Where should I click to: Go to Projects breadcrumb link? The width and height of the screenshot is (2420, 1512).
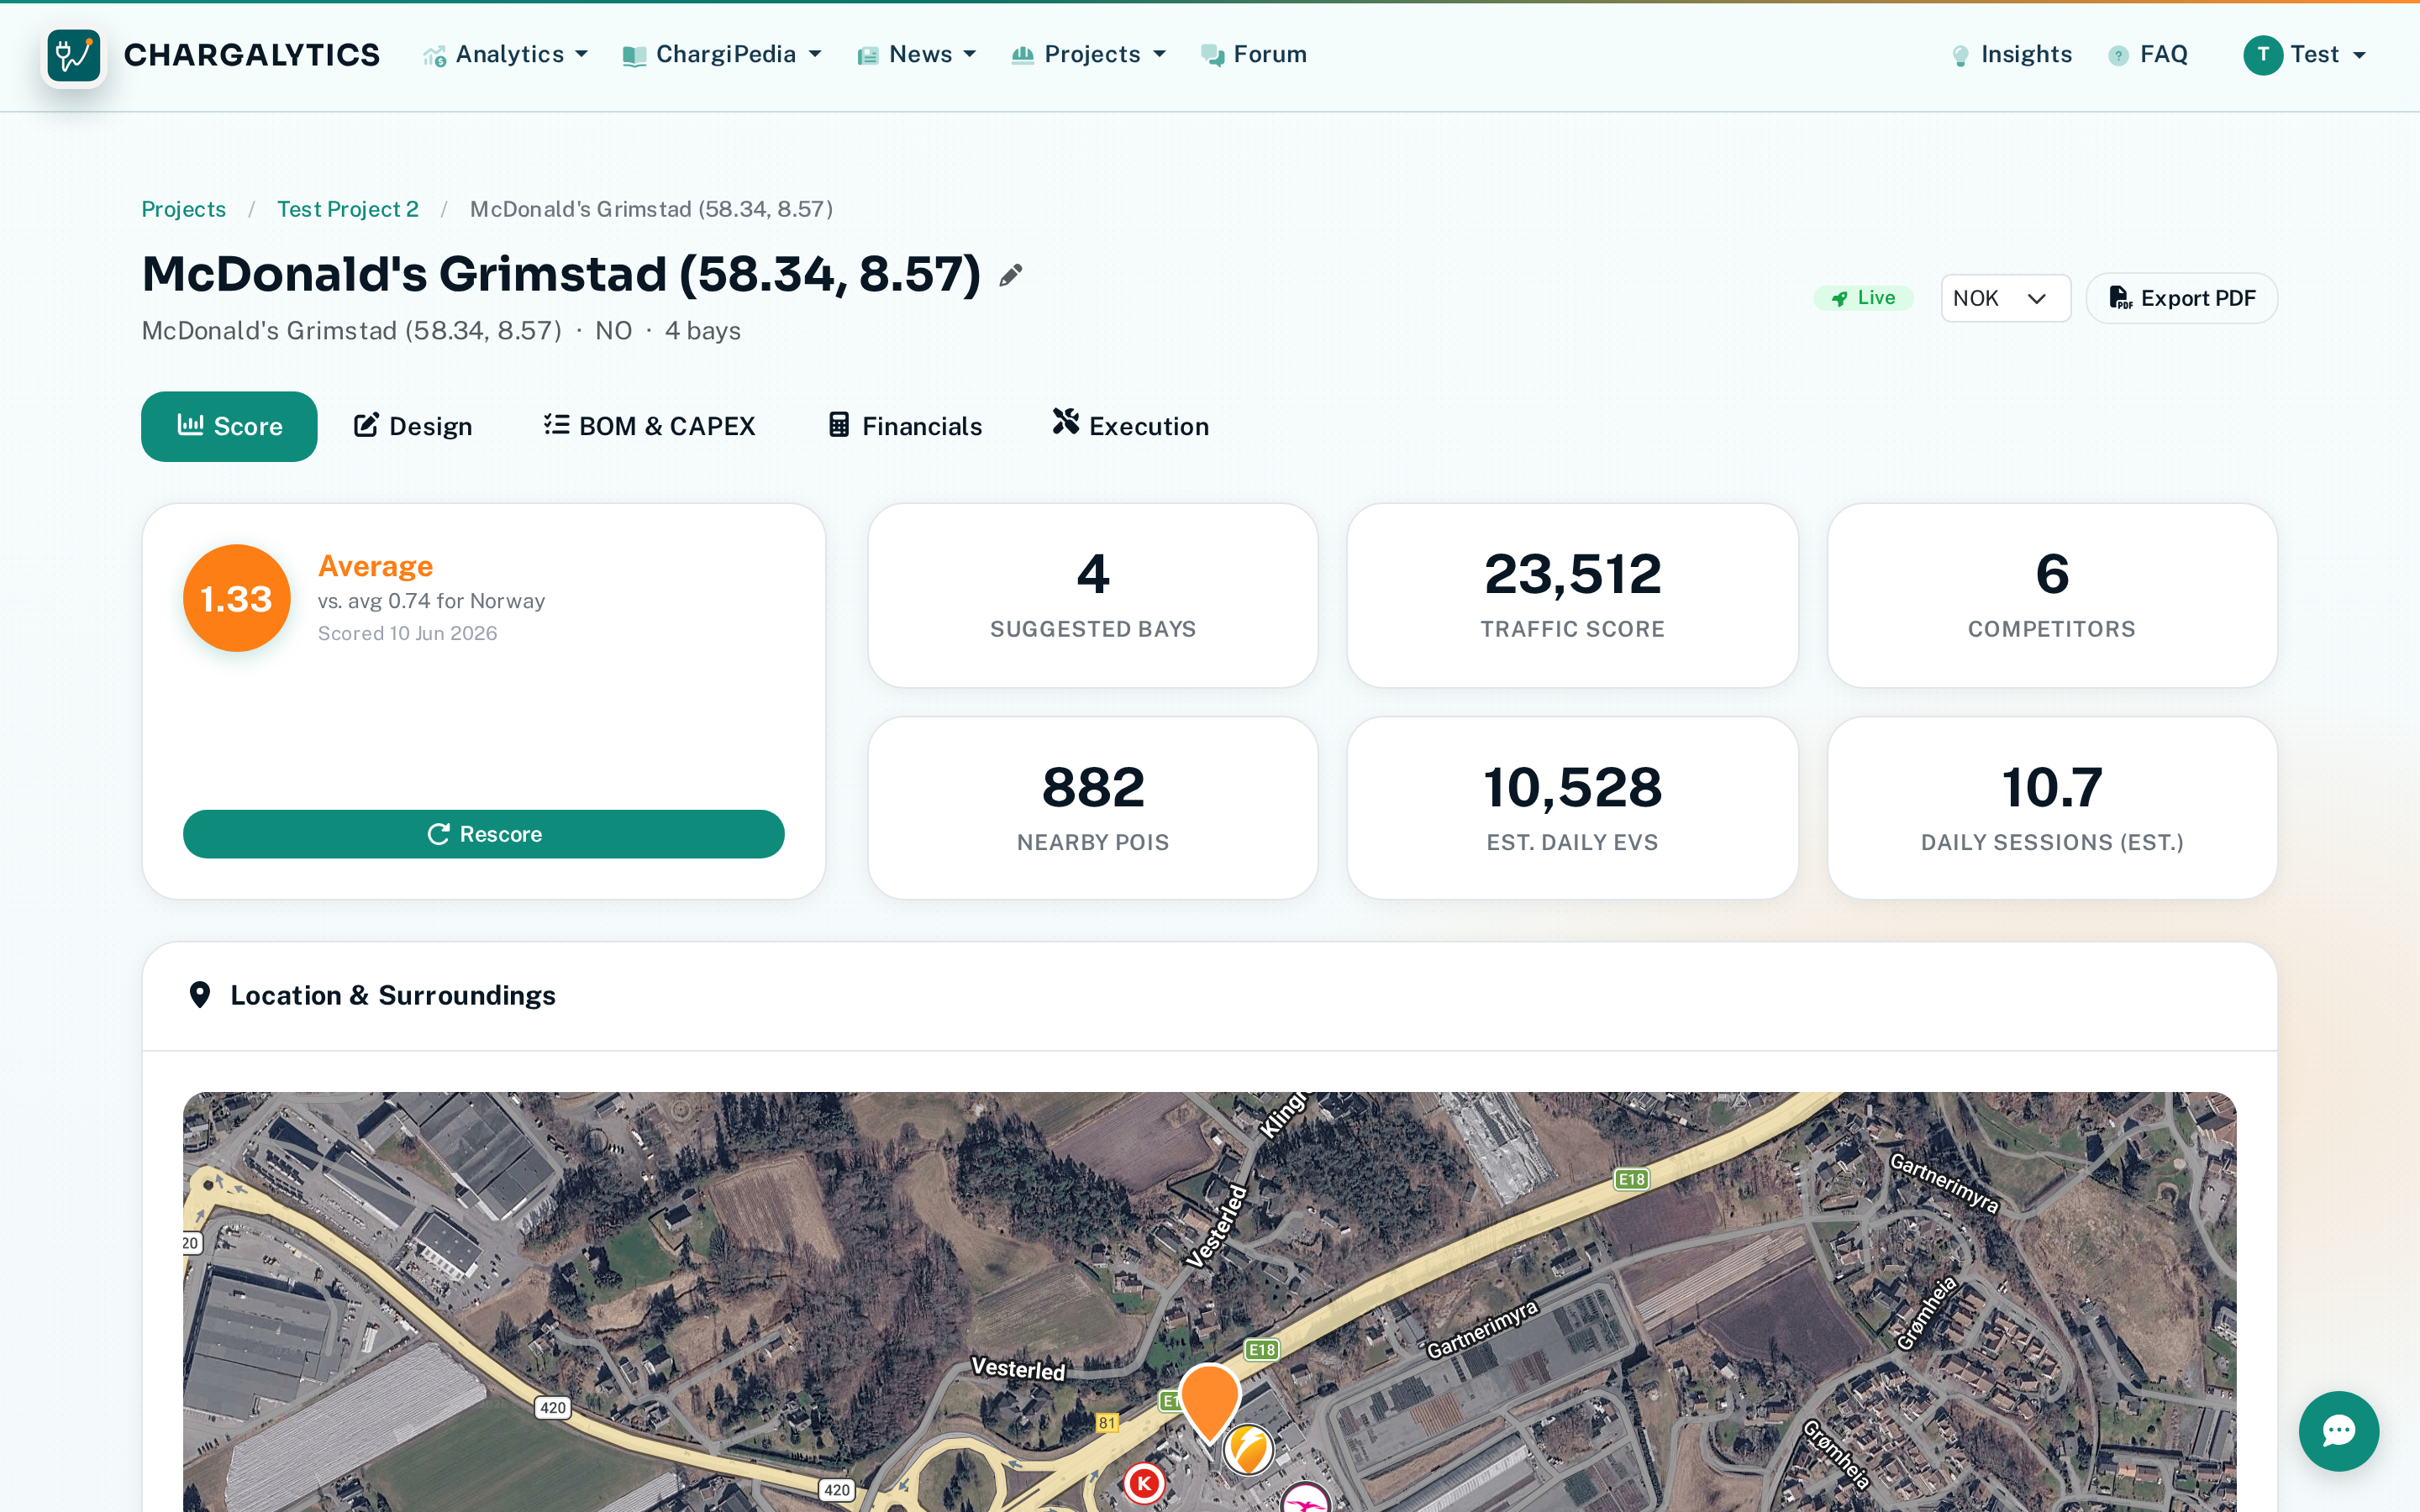[x=183, y=209]
